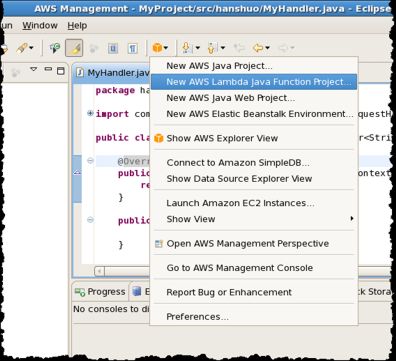The image size is (396, 361).
Task: Select Launch Amazon EC2 Instances
Action: 254,203
